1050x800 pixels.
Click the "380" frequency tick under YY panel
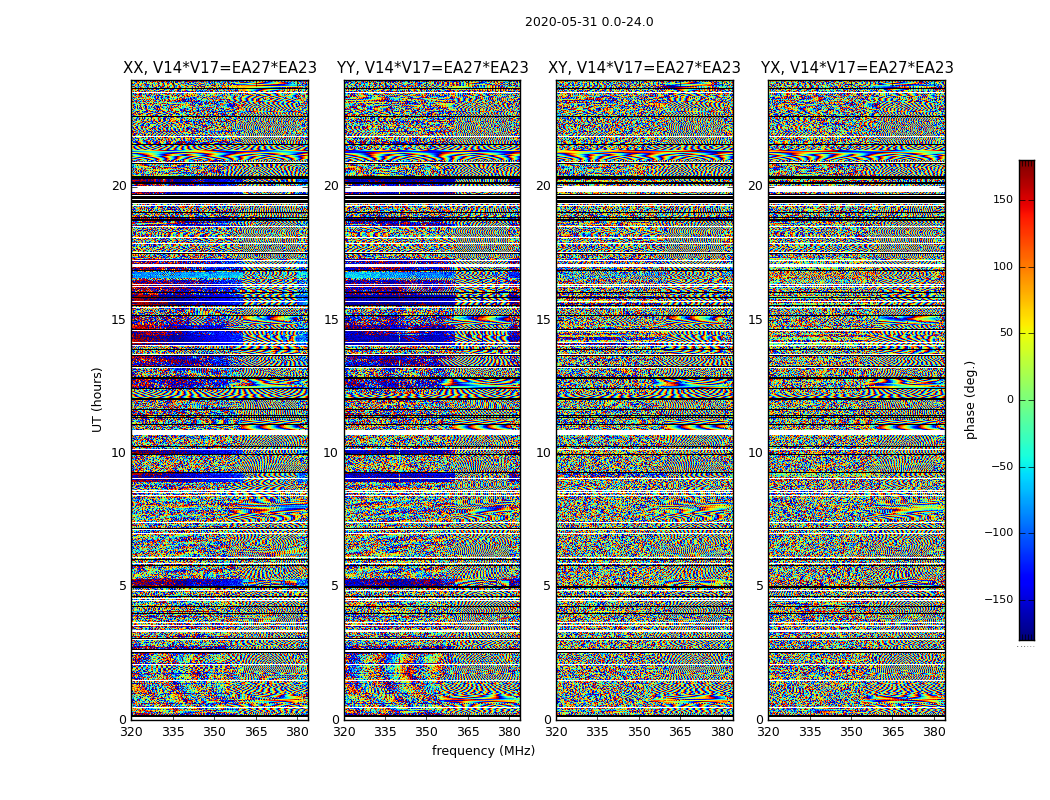pos(510,732)
